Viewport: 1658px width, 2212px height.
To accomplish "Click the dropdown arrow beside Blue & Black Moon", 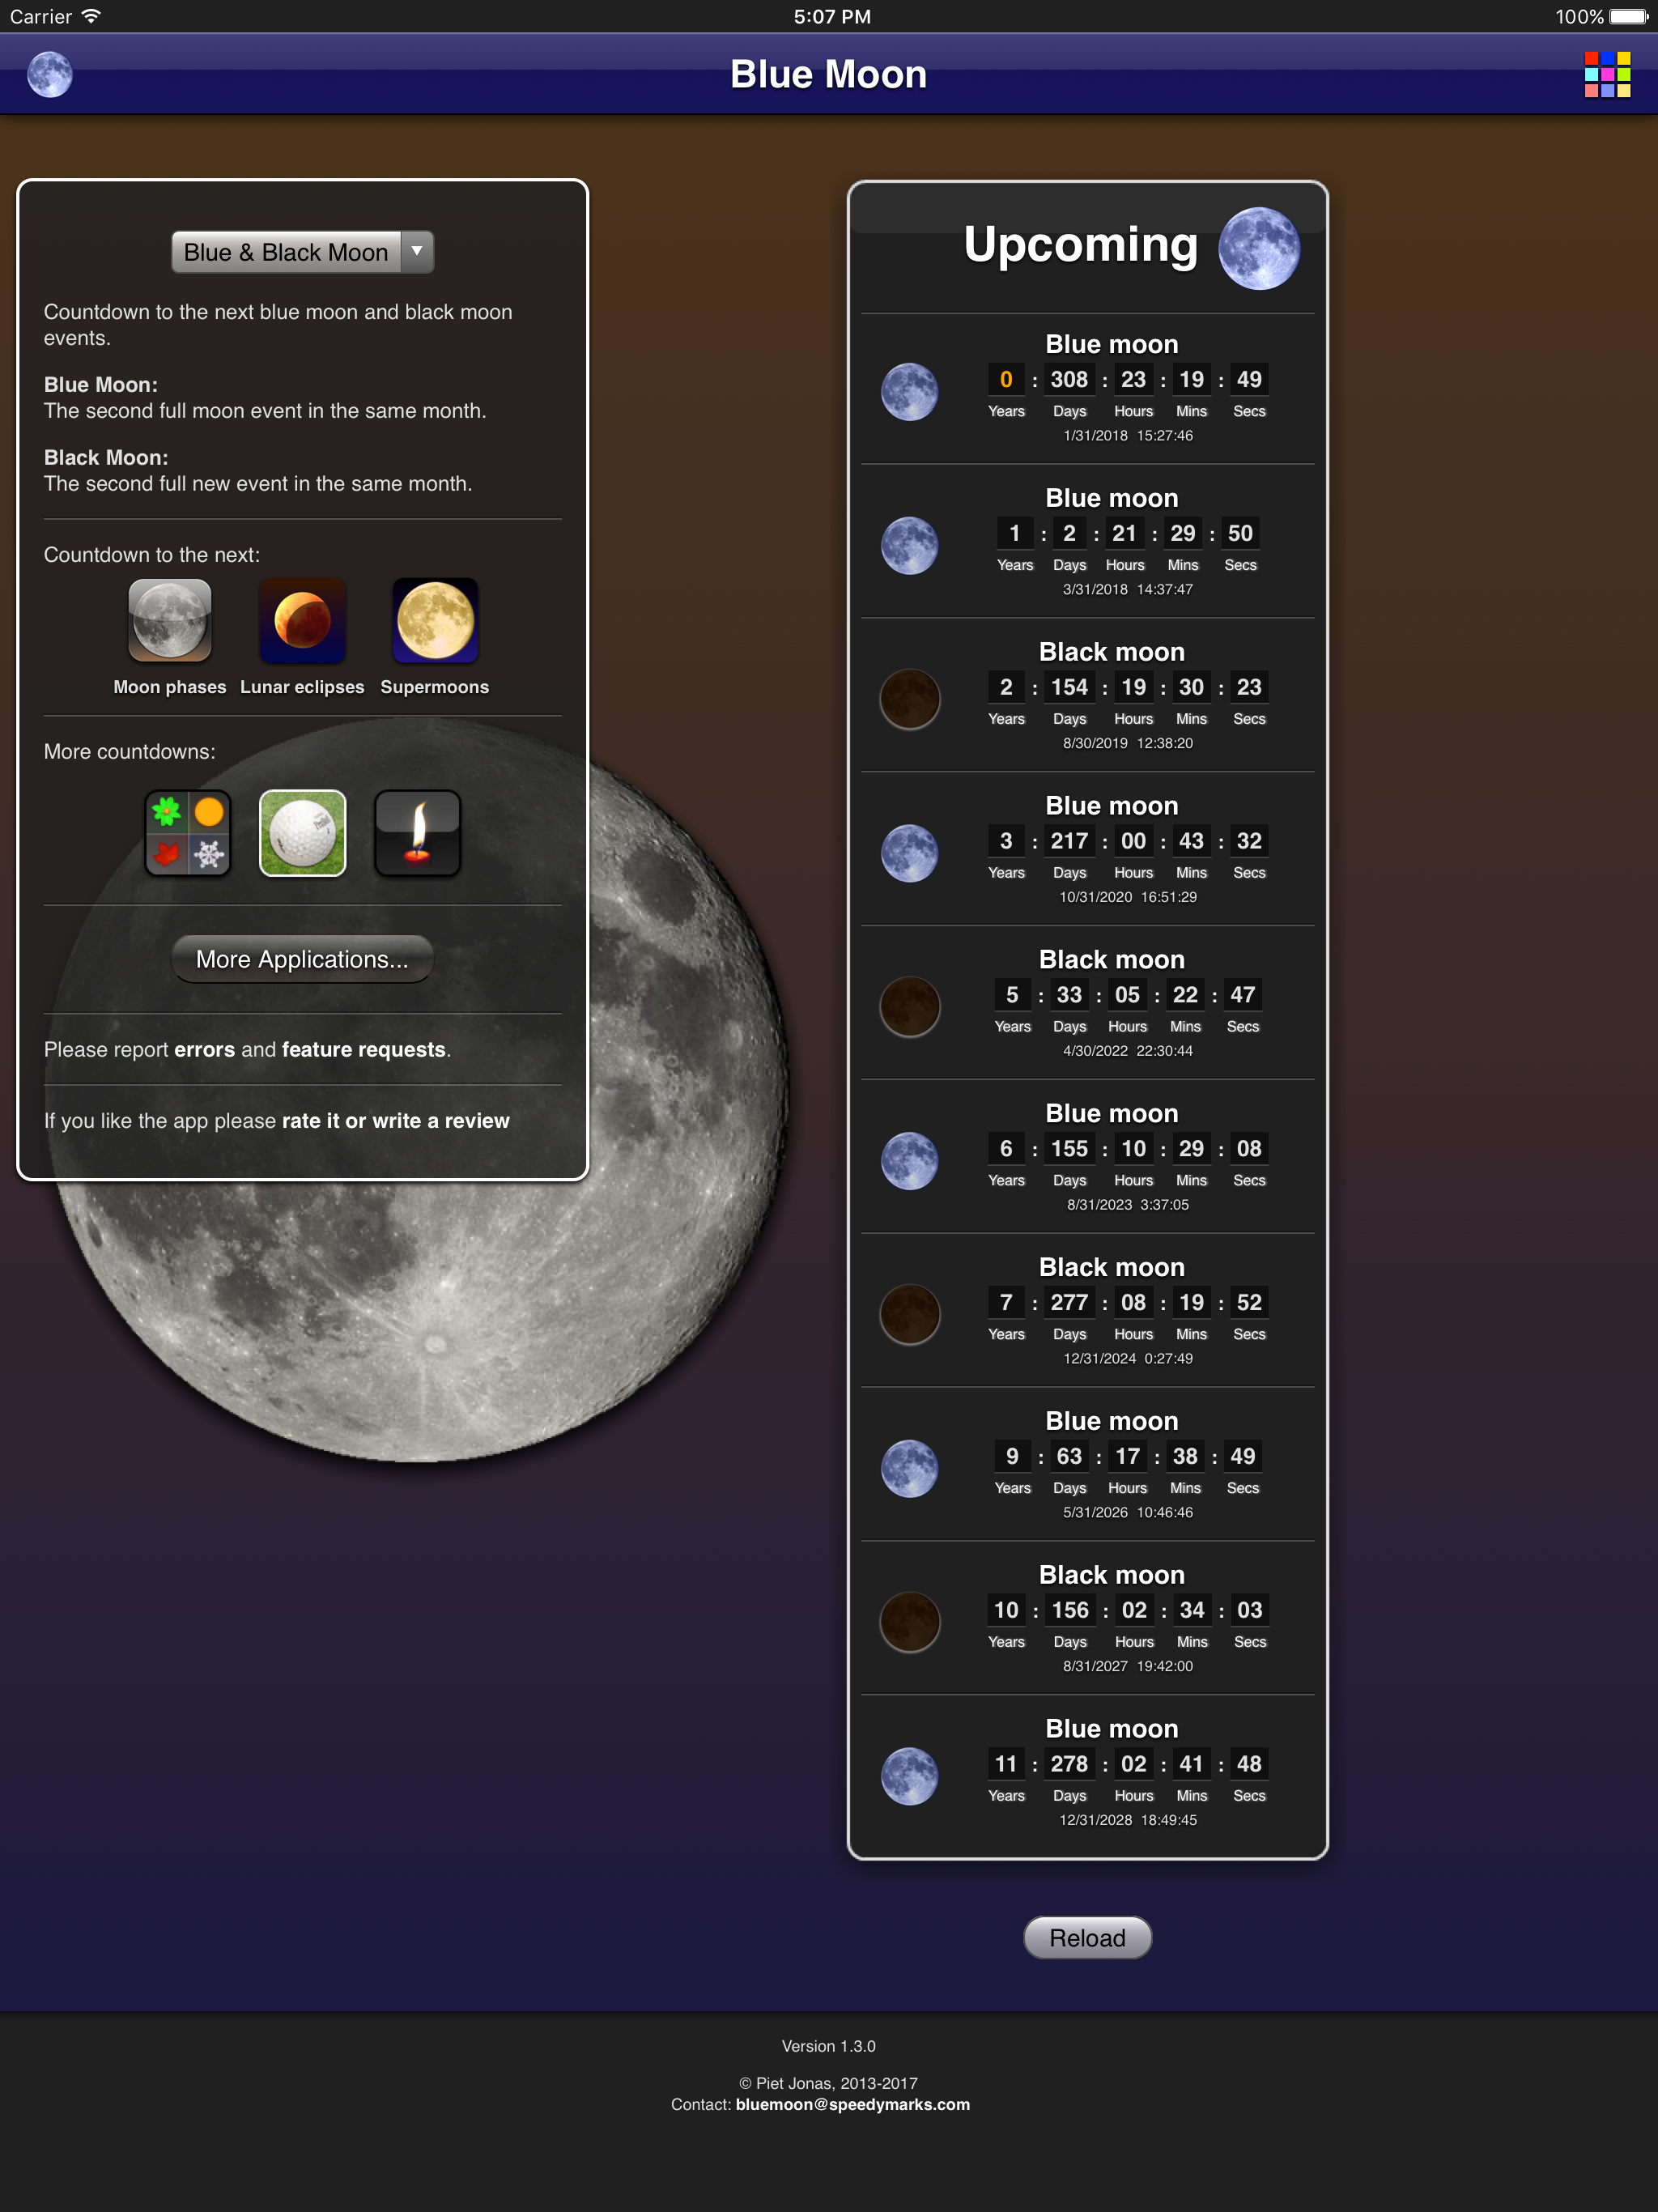I will coord(417,252).
